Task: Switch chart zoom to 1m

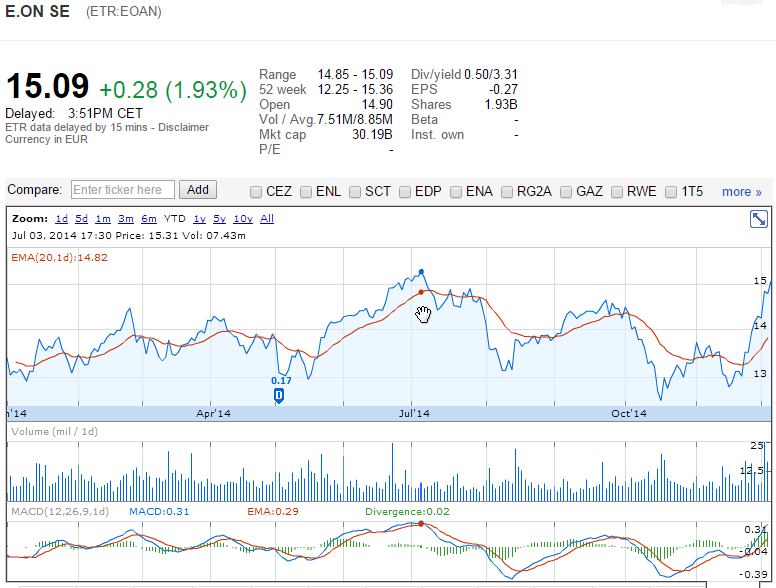Action: tap(103, 219)
